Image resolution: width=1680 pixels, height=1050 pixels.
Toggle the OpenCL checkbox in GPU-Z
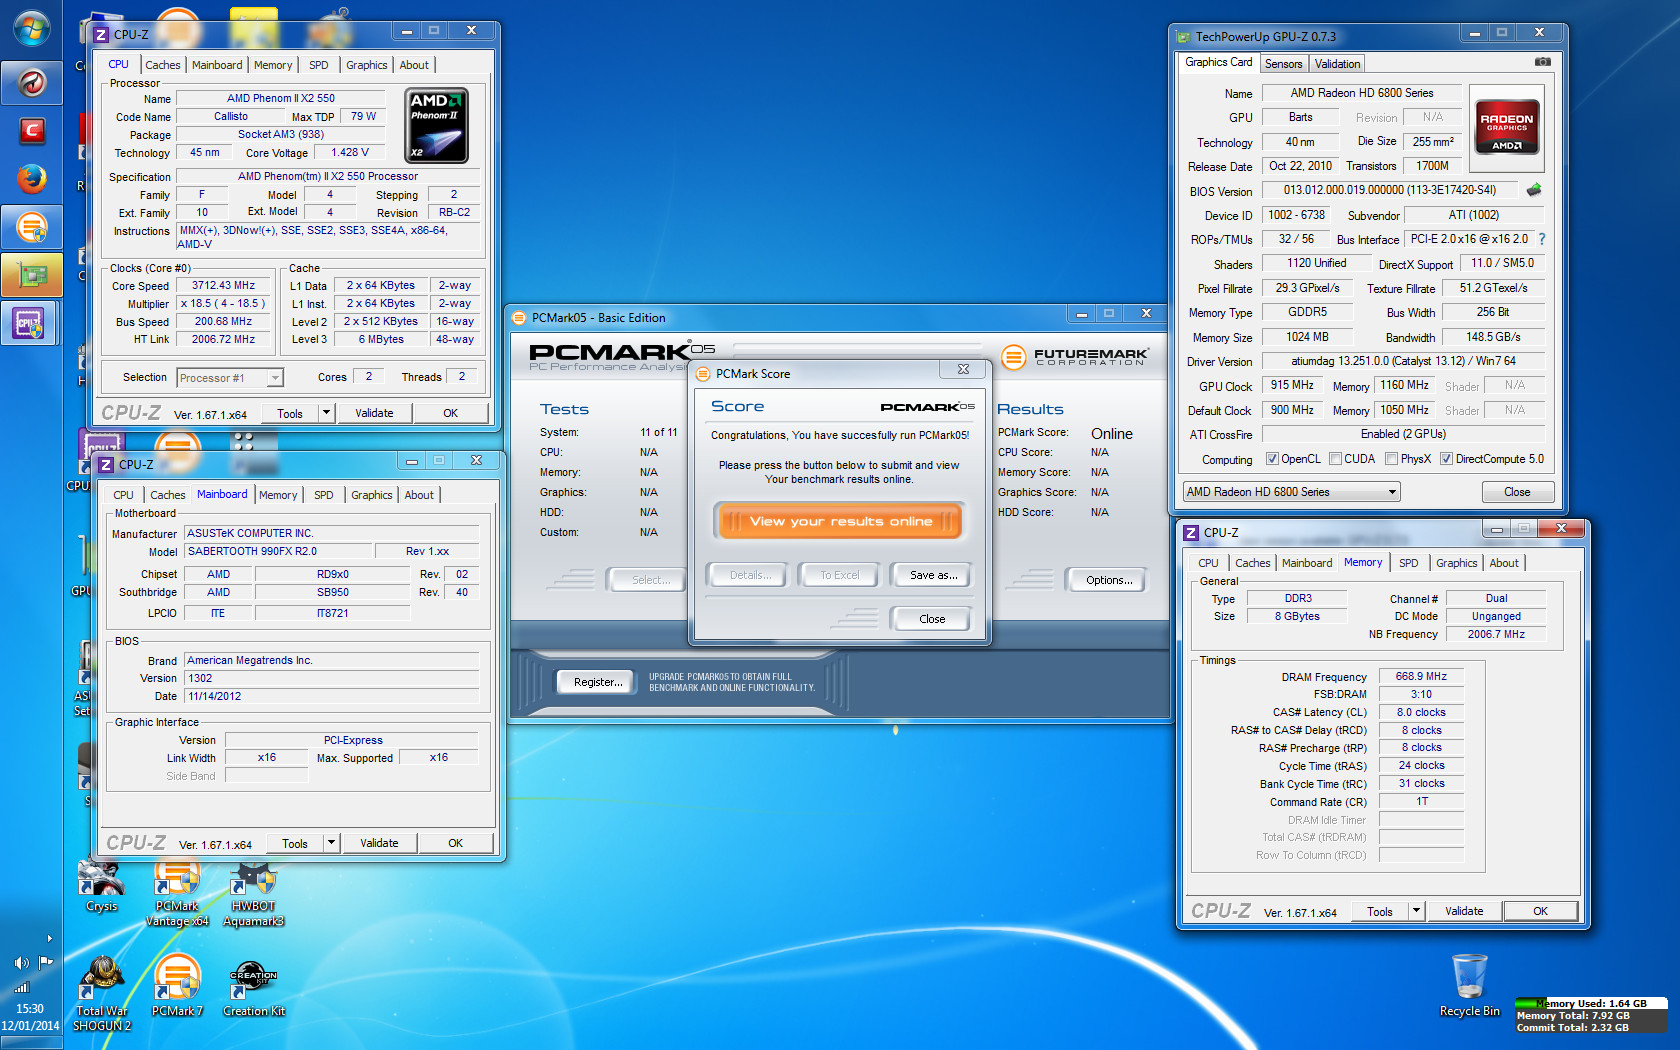point(1272,459)
